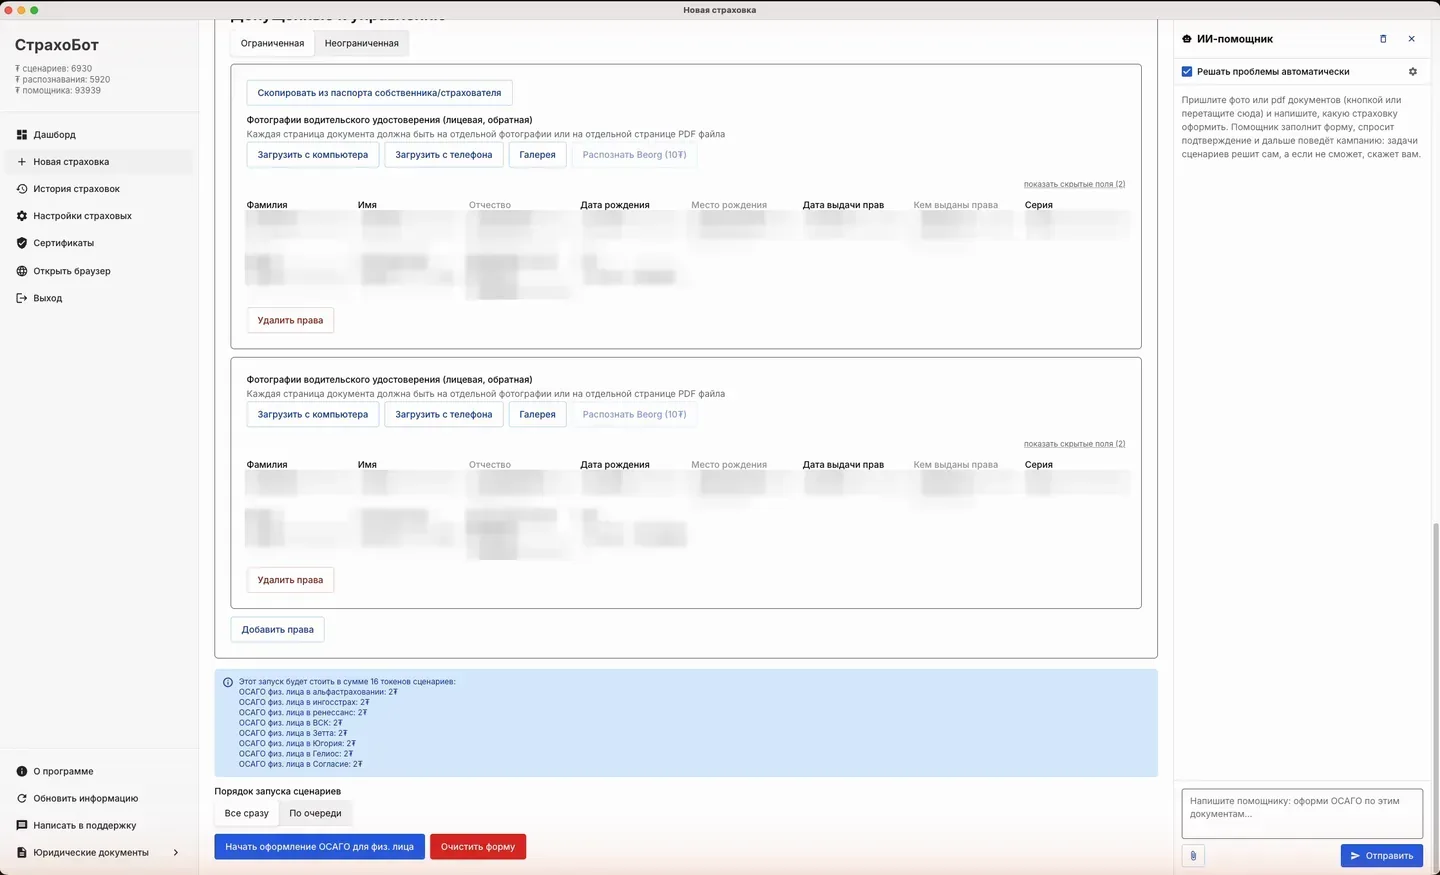Switch to the Неограниченная tab
Image resolution: width=1440 pixels, height=875 pixels.
click(x=362, y=43)
